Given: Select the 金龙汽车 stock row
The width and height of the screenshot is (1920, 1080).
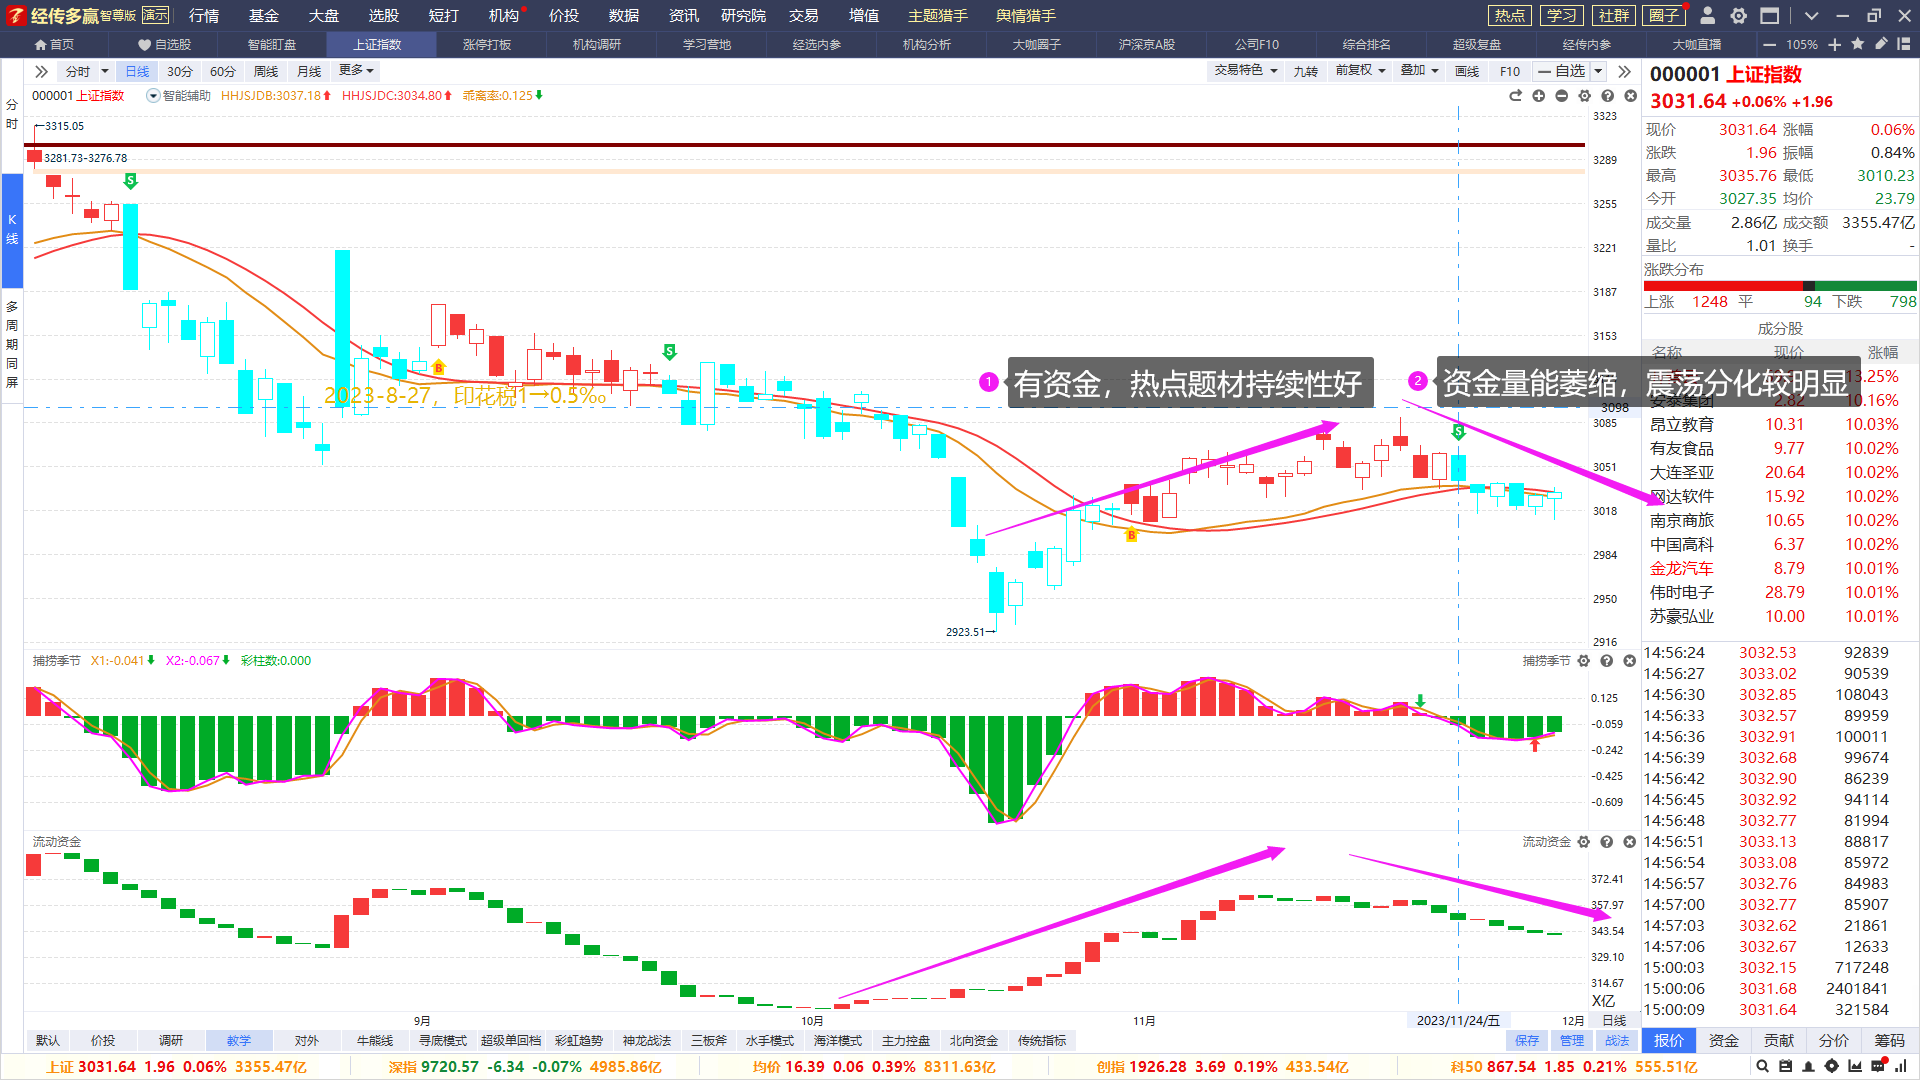Looking at the screenshot, I should tap(1780, 568).
